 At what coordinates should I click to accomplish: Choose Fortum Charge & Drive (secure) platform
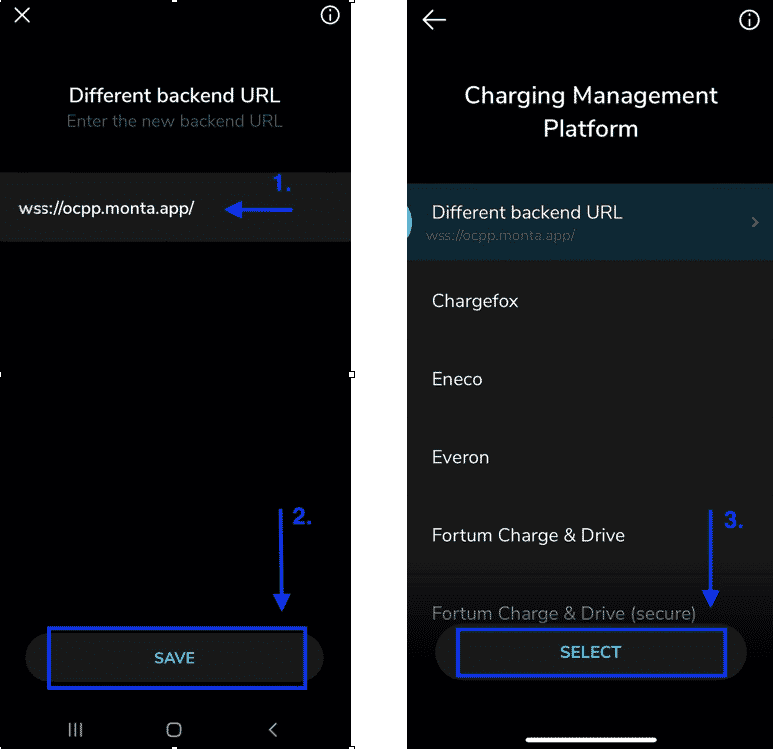pos(563,613)
